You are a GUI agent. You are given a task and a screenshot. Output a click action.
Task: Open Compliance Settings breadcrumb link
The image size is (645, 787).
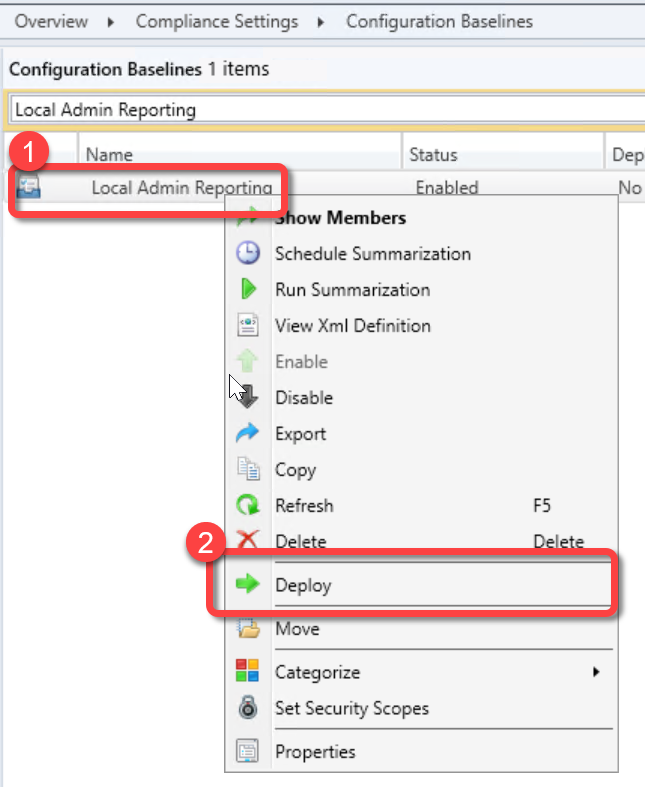click(217, 21)
